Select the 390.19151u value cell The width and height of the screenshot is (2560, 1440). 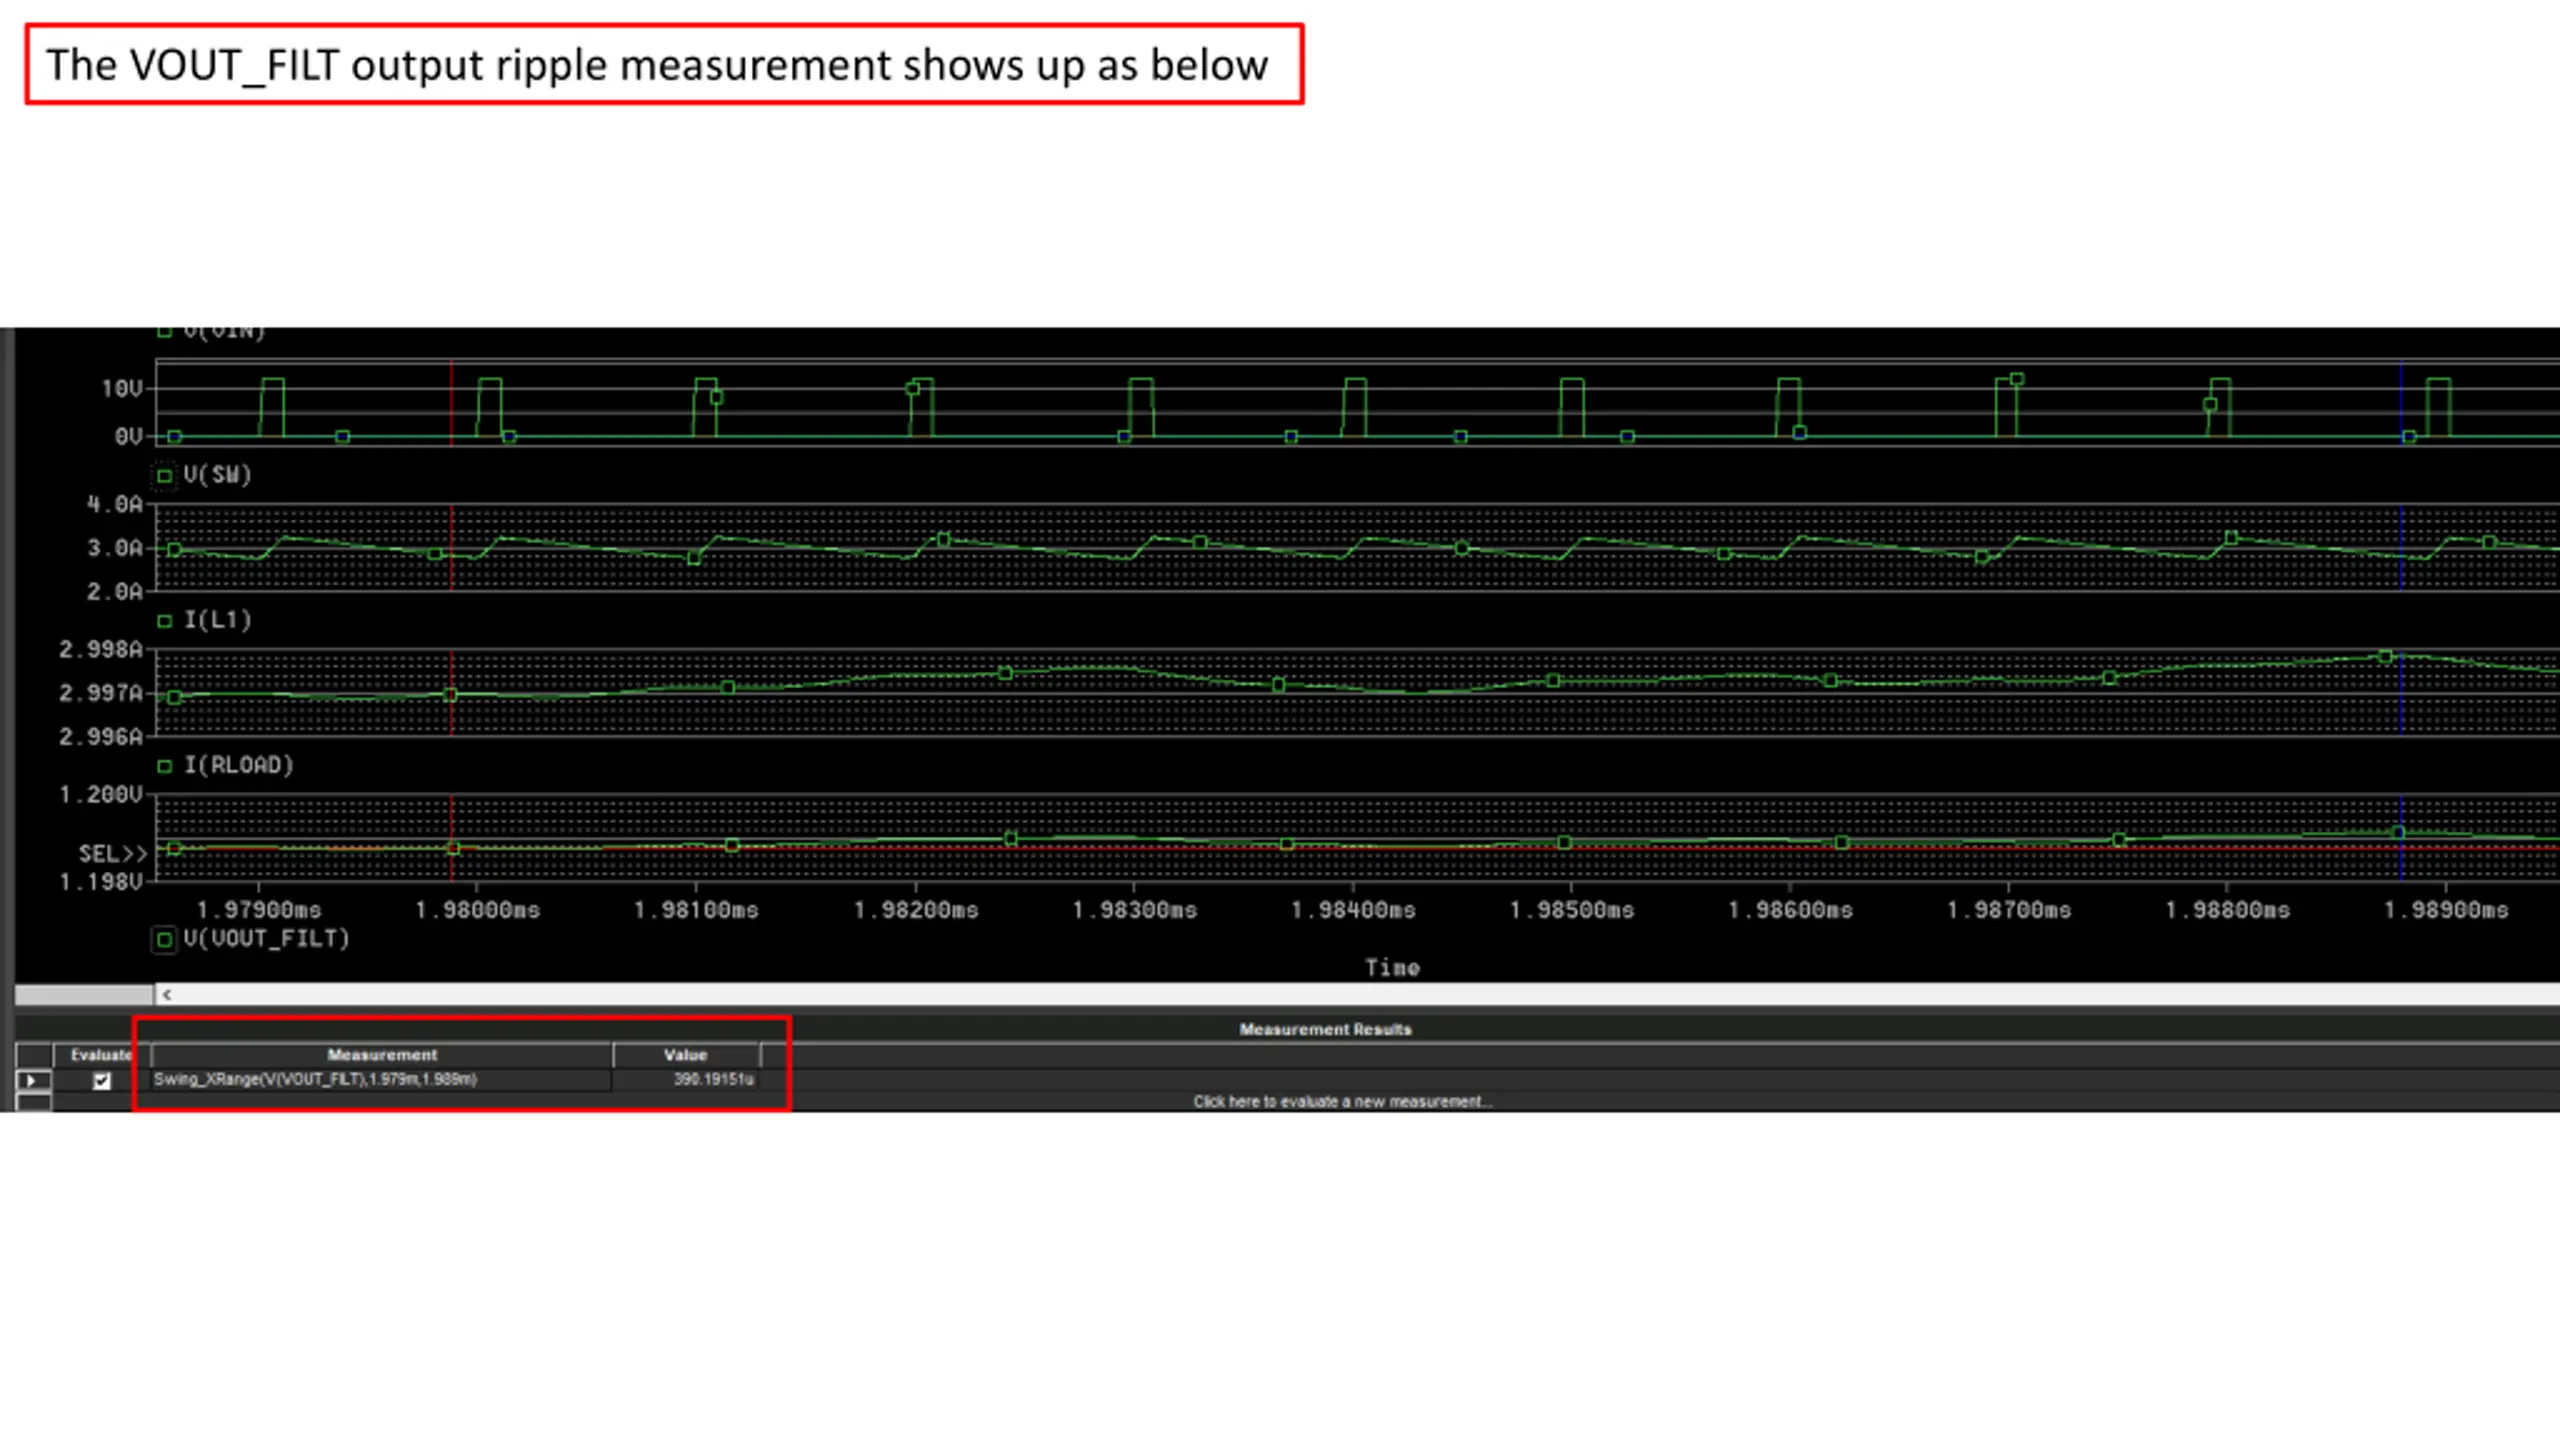point(686,1079)
